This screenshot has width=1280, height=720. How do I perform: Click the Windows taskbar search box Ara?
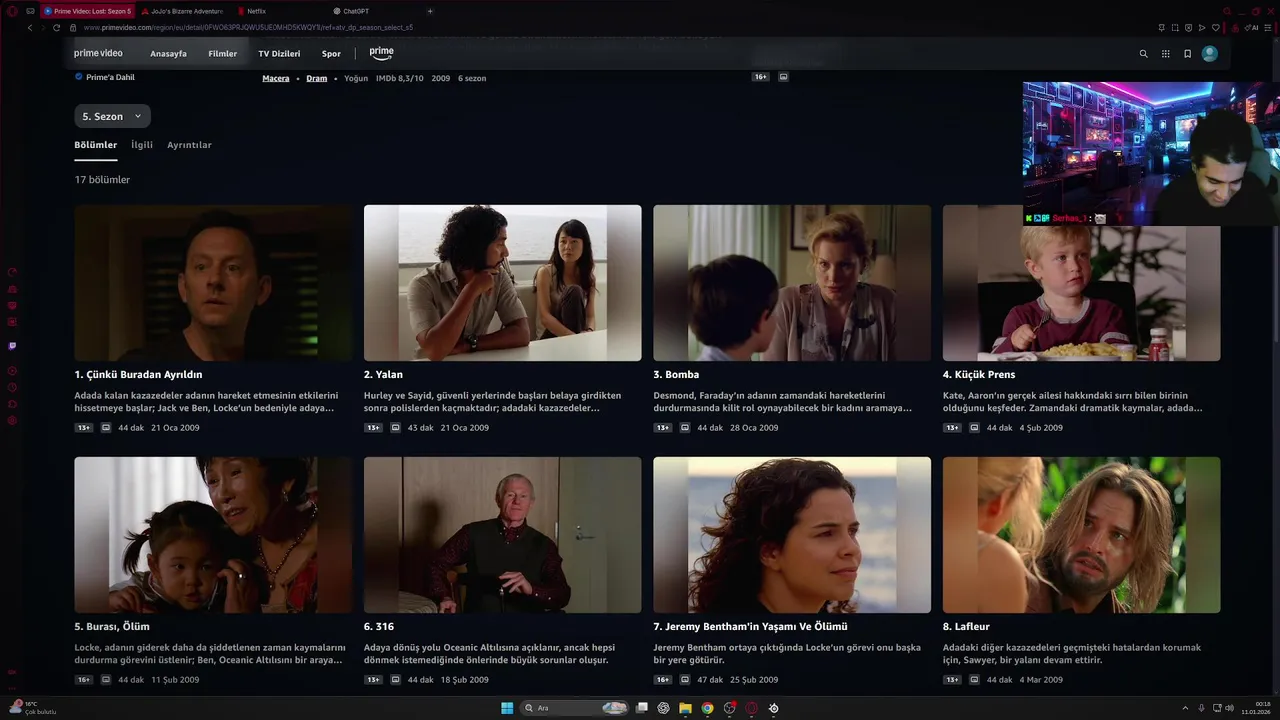[574, 708]
